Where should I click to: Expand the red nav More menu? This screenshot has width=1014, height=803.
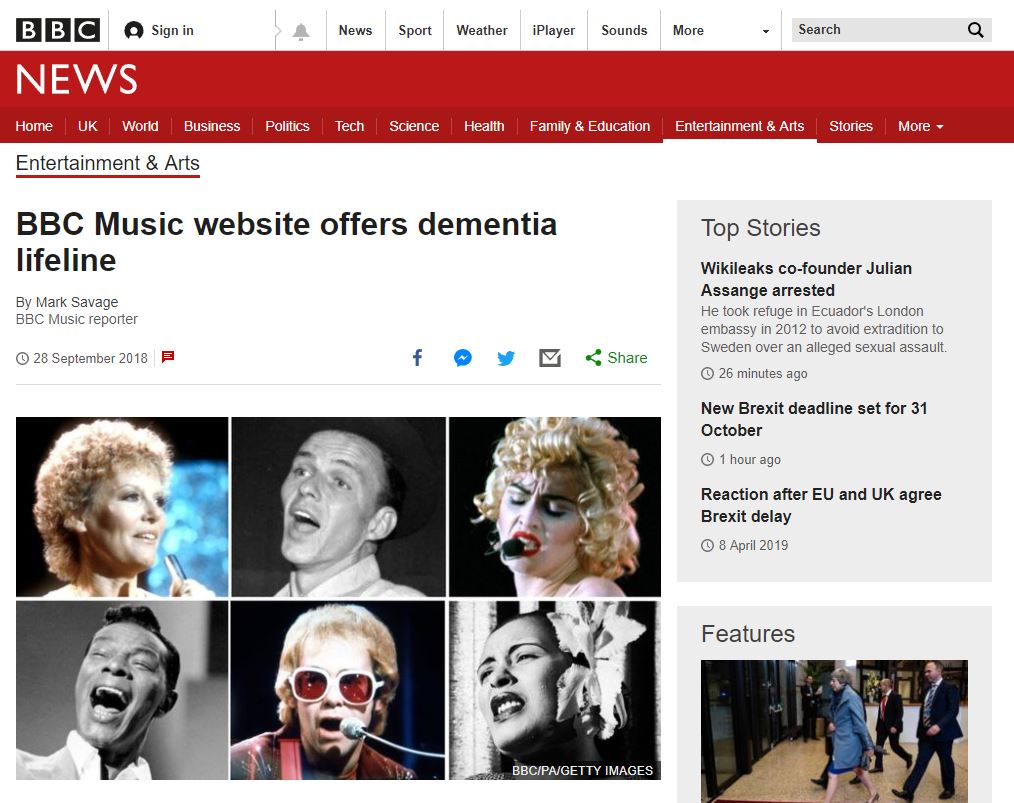920,126
